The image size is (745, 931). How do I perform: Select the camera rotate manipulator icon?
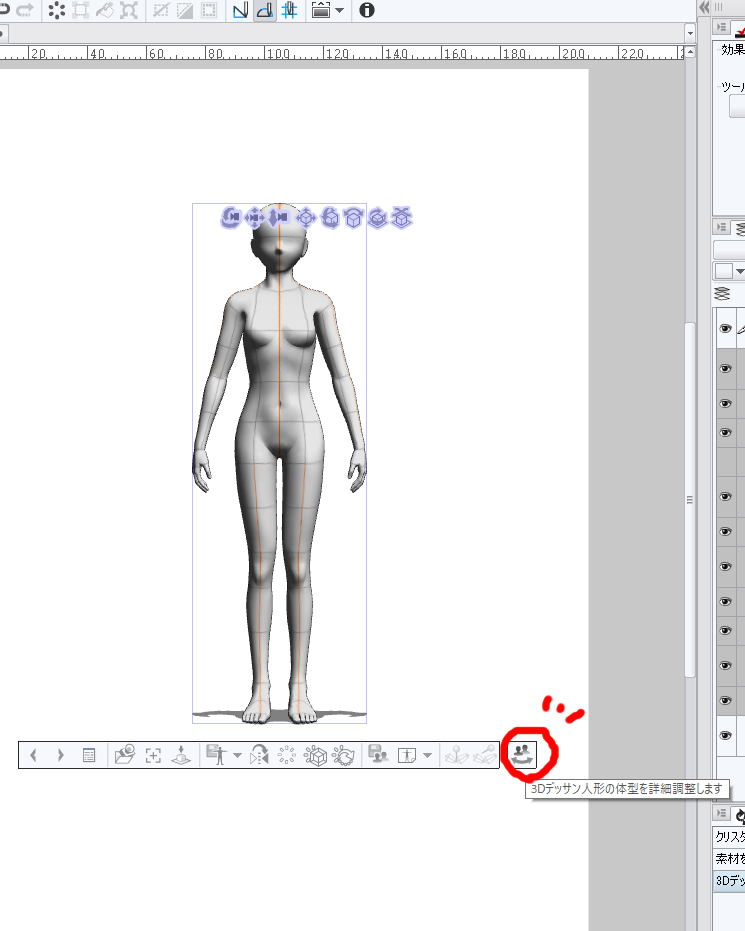(230, 217)
